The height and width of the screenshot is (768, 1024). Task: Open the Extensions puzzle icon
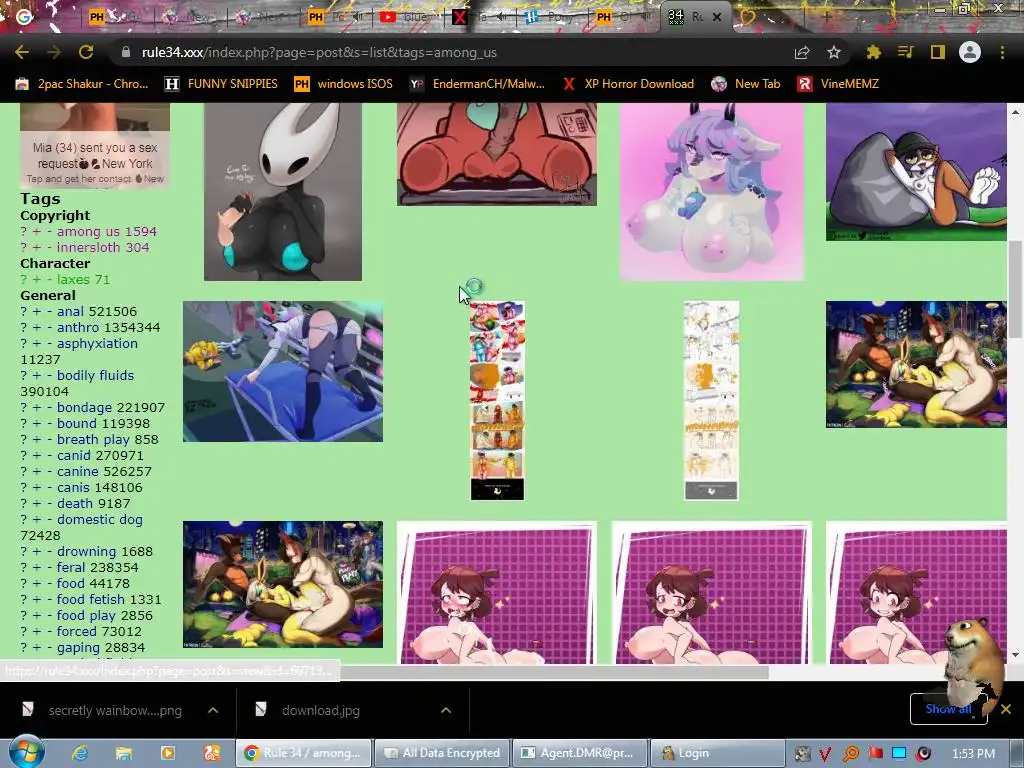873,52
